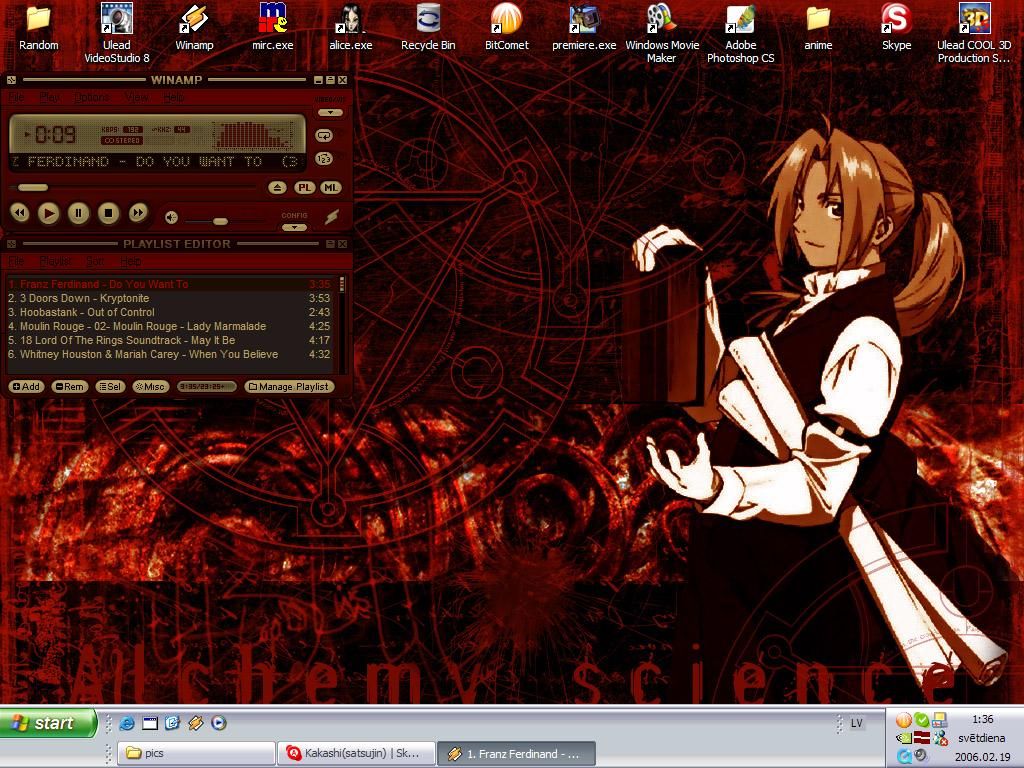Launch mirc.exe from desktop

tap(272, 29)
